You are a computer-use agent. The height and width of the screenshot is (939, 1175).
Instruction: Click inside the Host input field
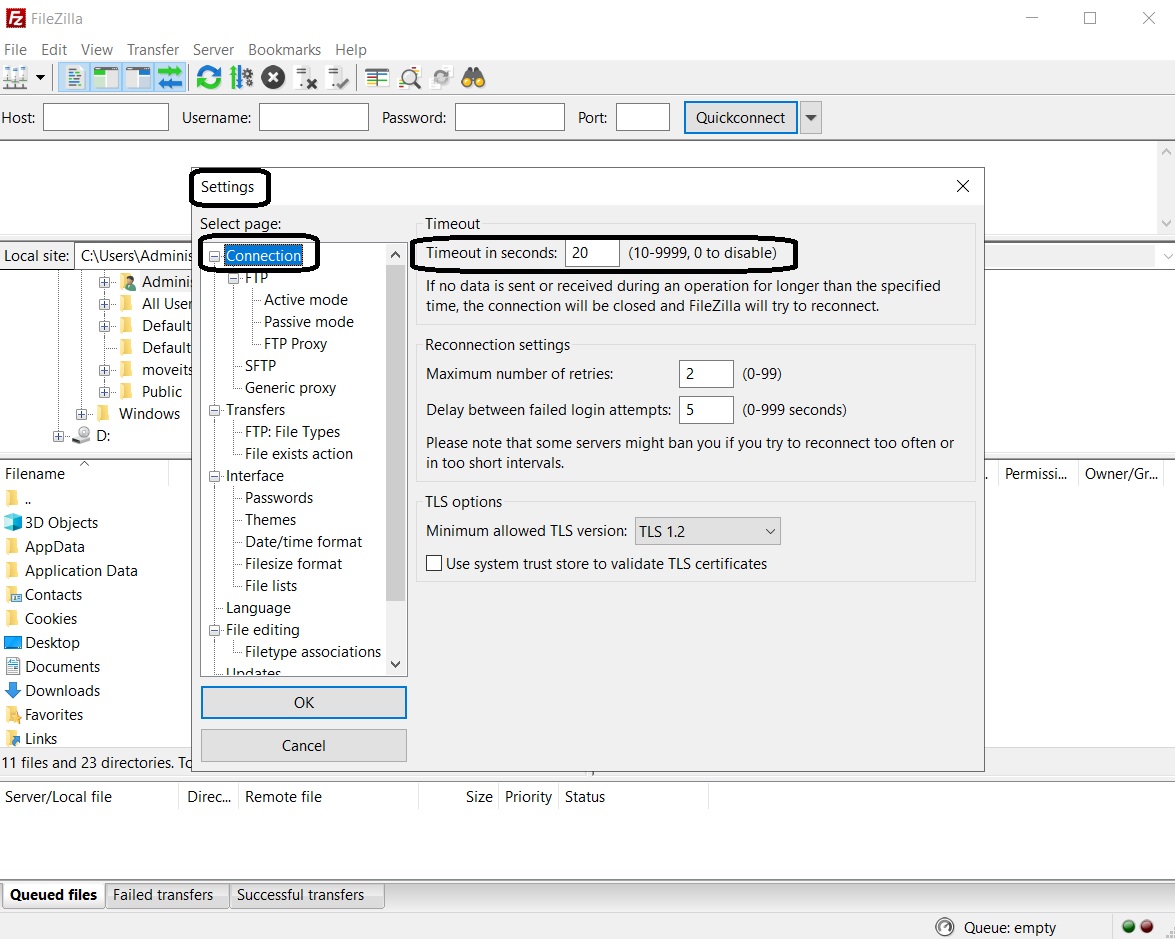pyautogui.click(x=105, y=117)
